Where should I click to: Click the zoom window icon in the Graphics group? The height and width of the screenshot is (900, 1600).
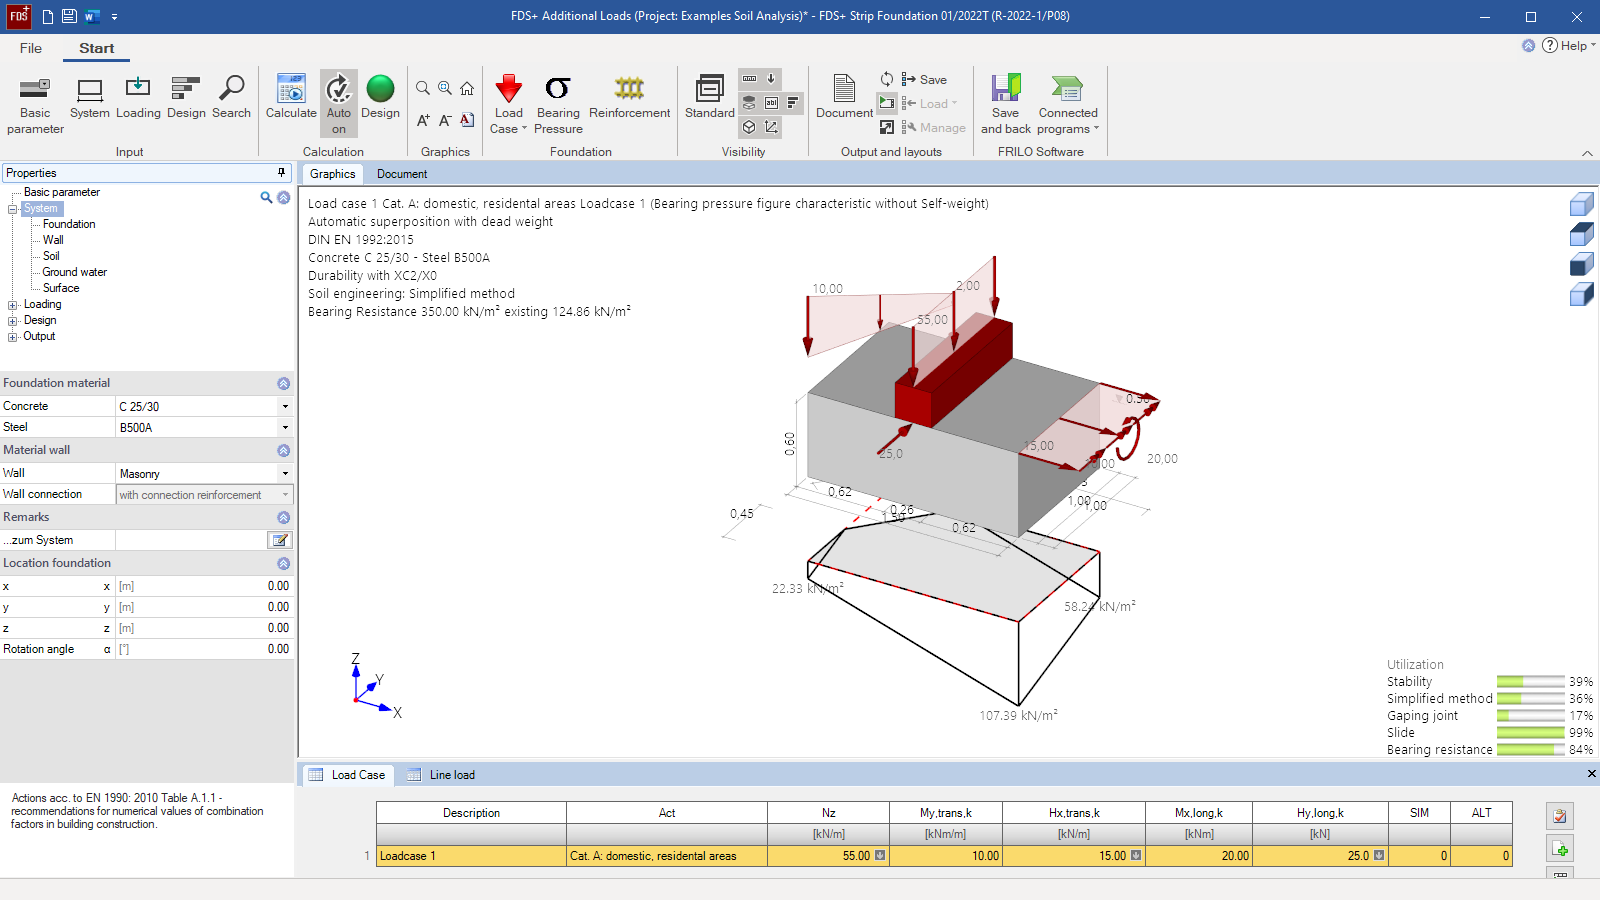point(445,88)
